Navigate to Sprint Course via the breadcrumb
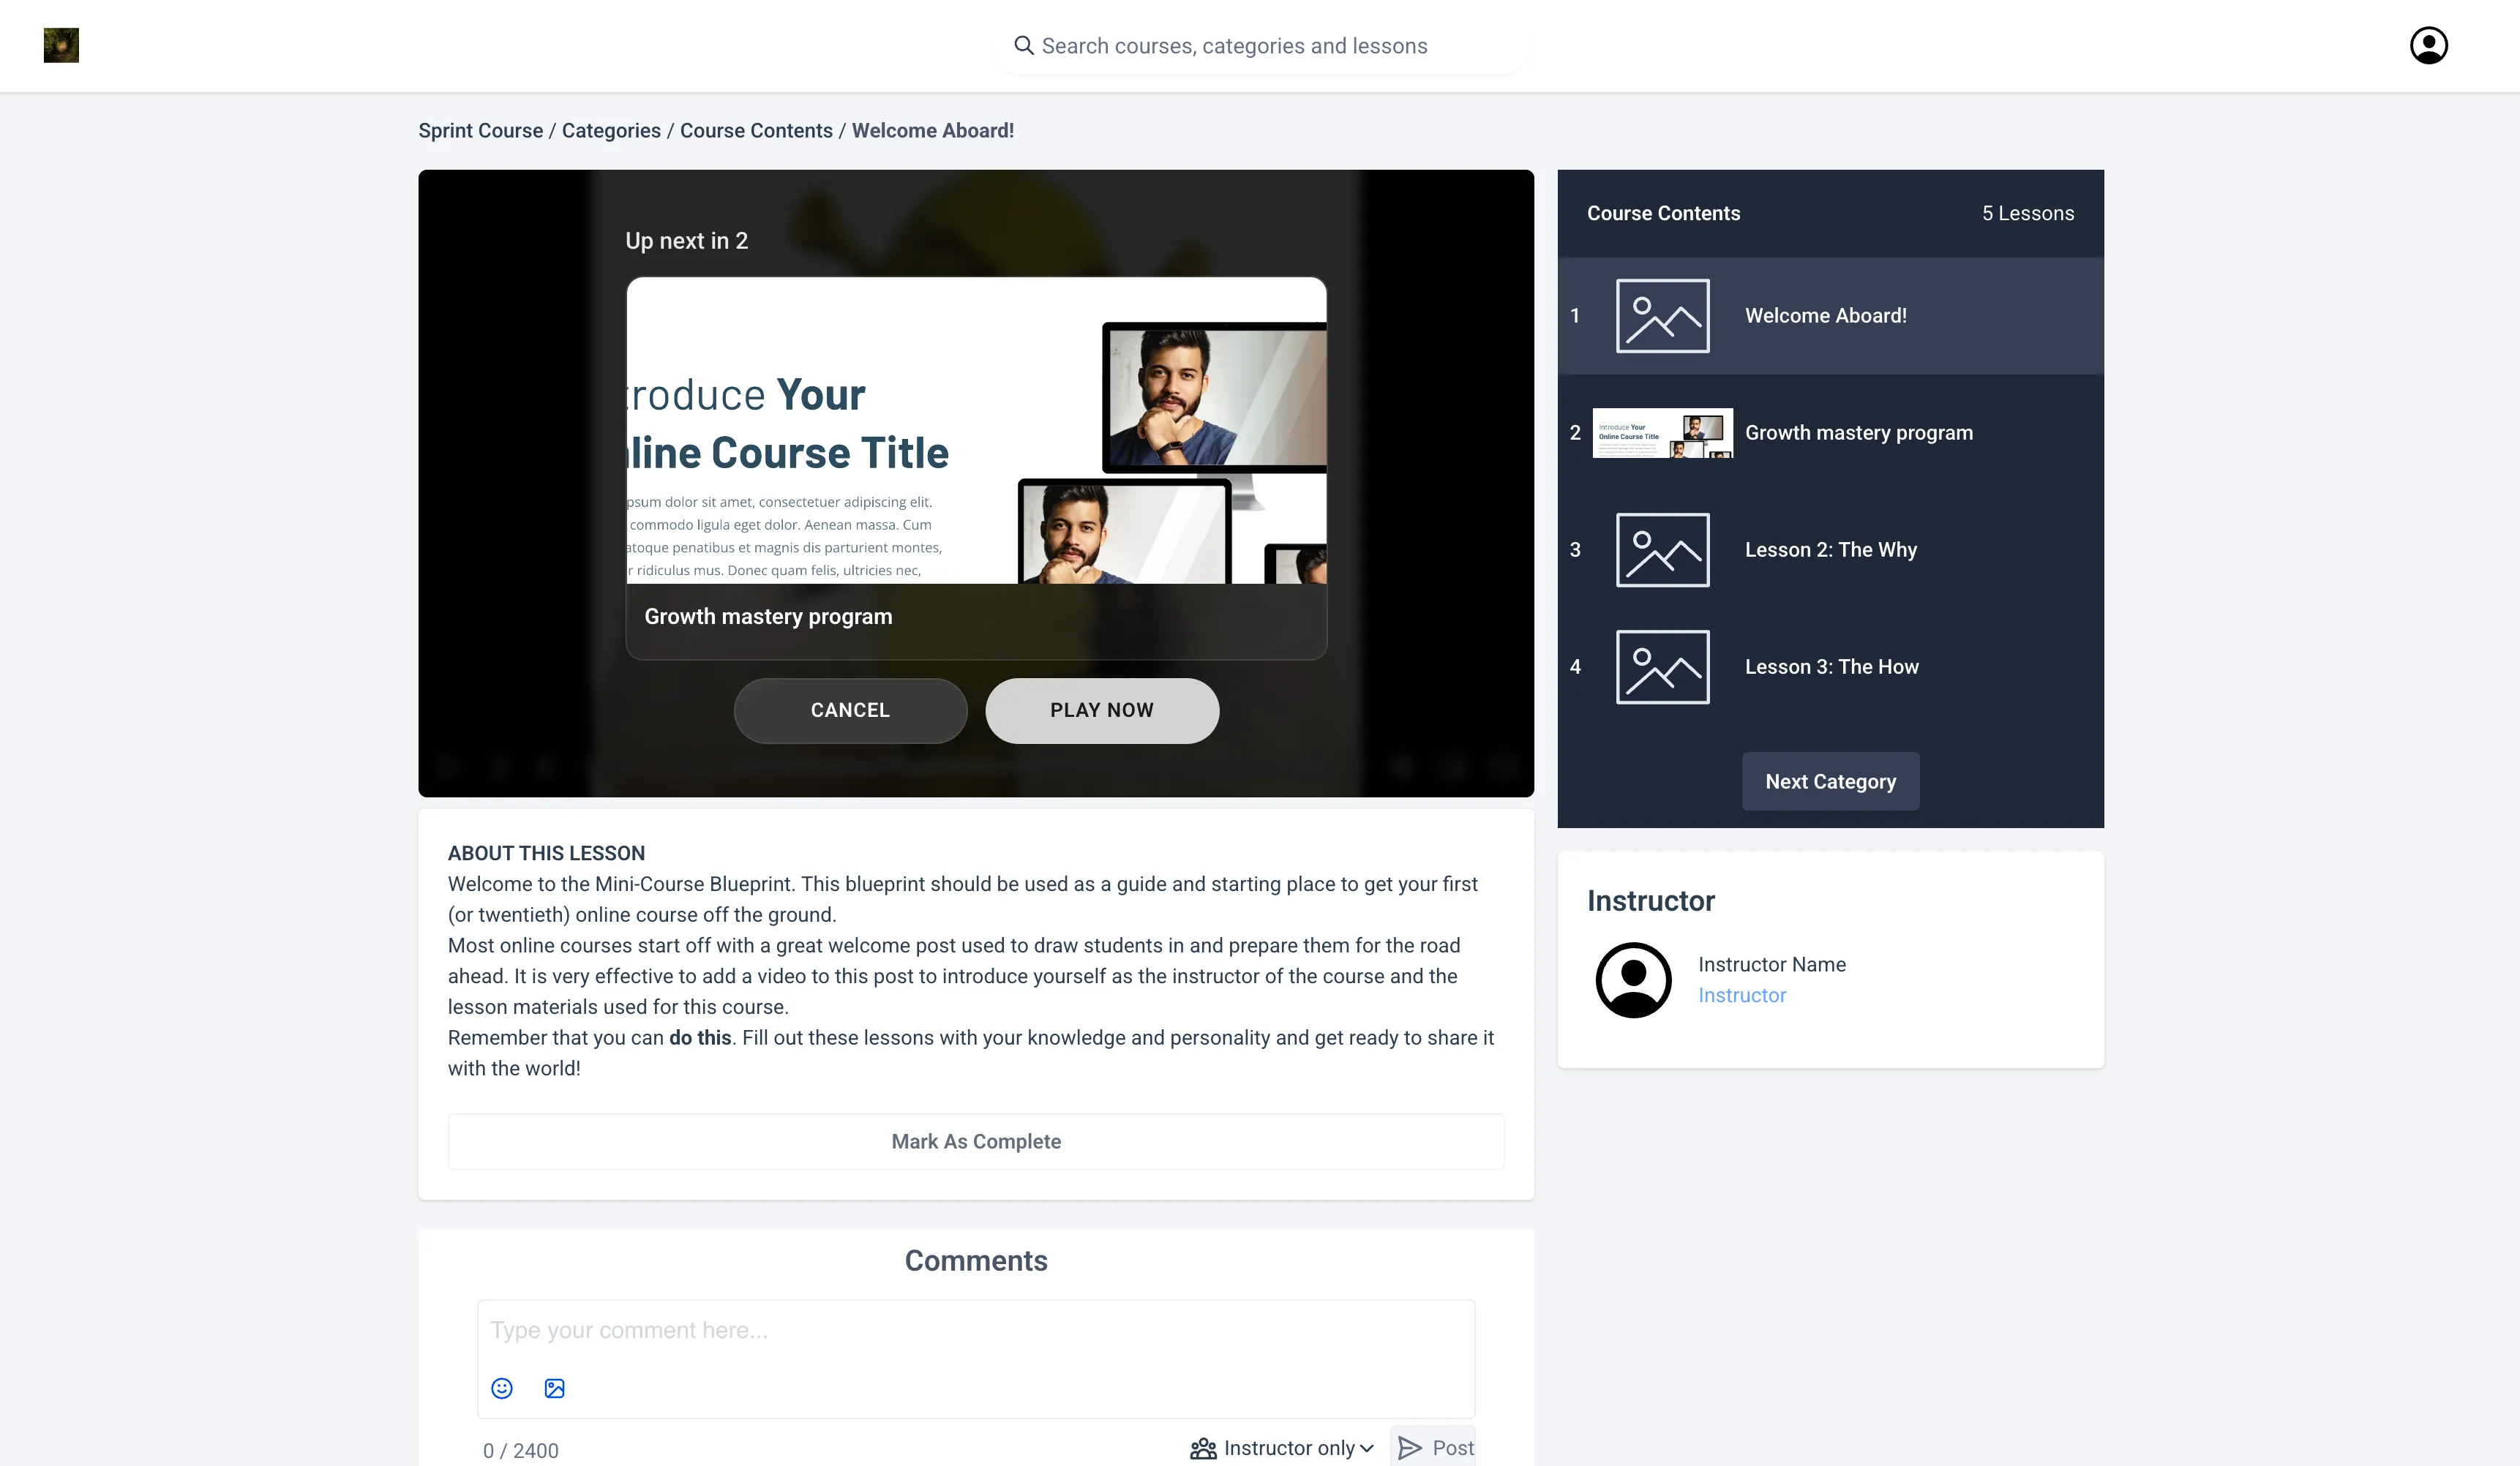 pyautogui.click(x=480, y=130)
